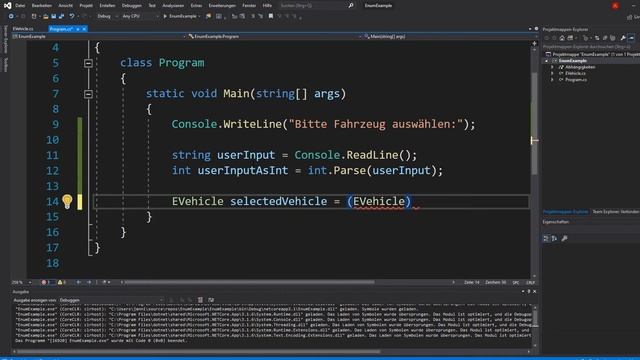Open the Debug configuration dropdown
The width and height of the screenshot is (640, 360).
click(107, 16)
